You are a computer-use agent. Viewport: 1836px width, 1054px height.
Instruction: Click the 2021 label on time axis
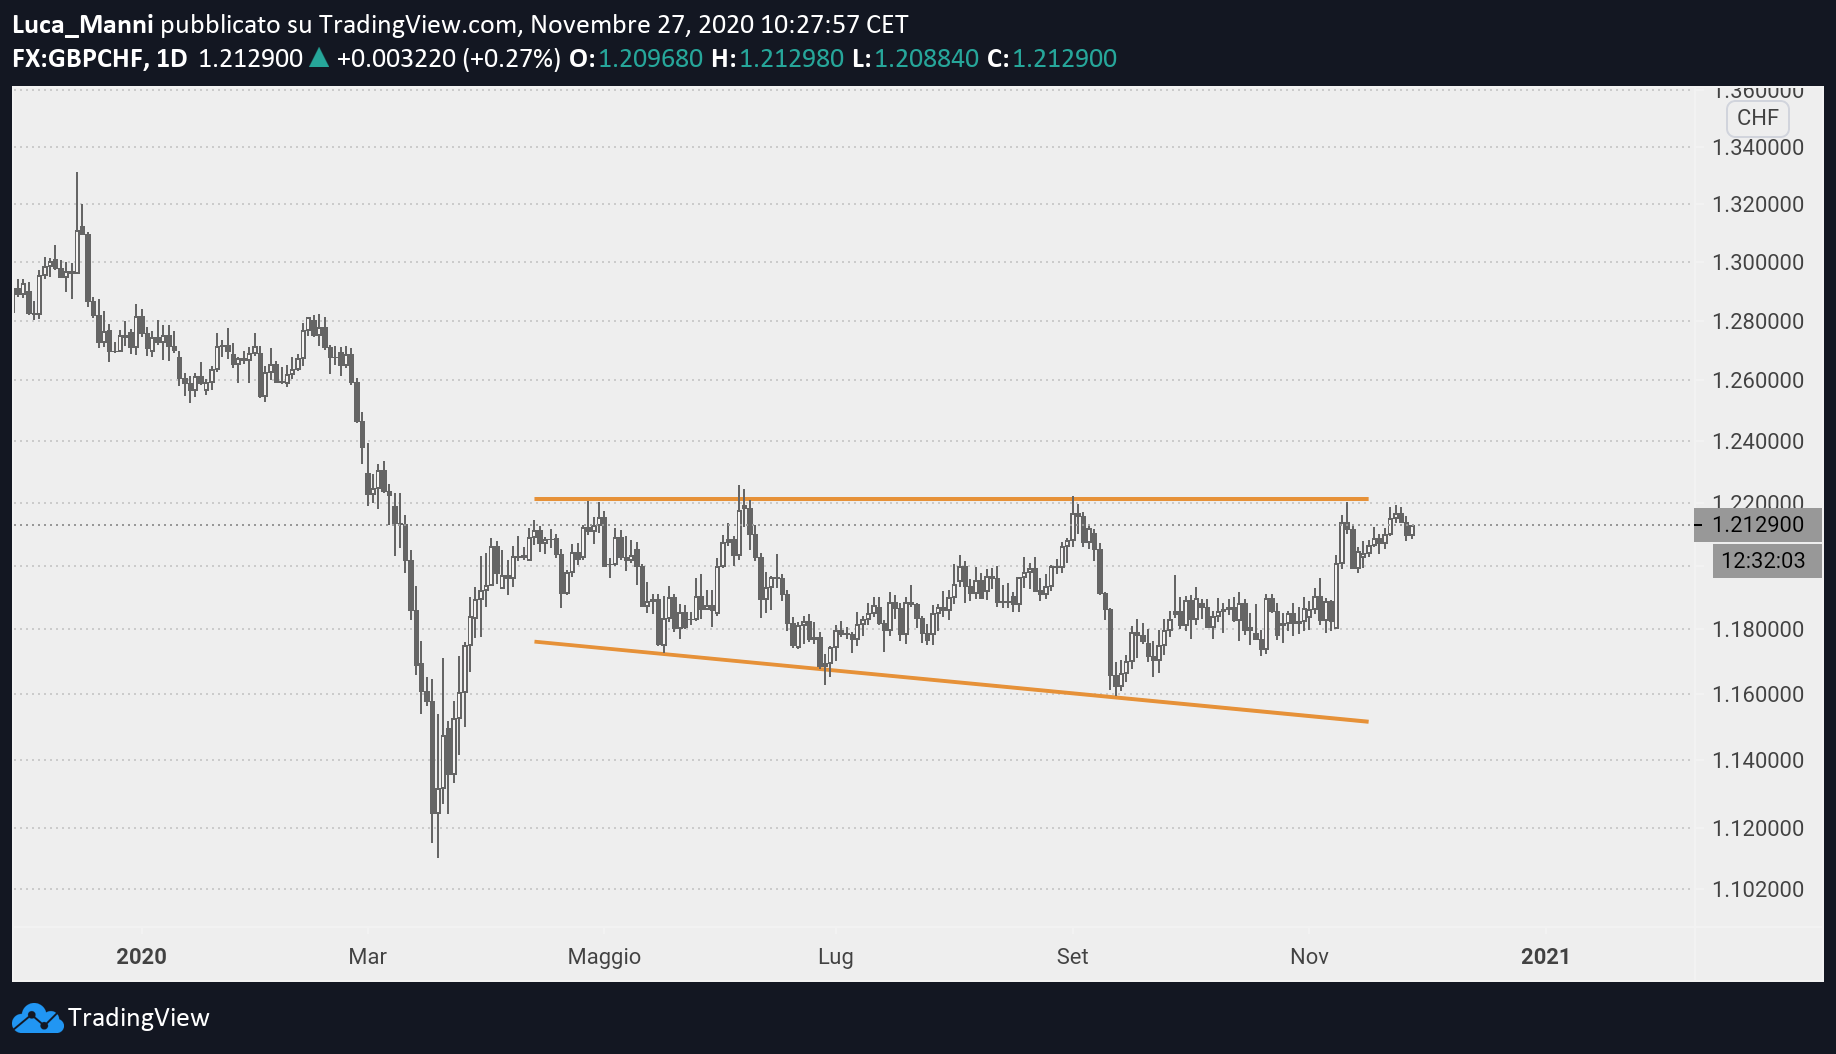click(x=1545, y=956)
